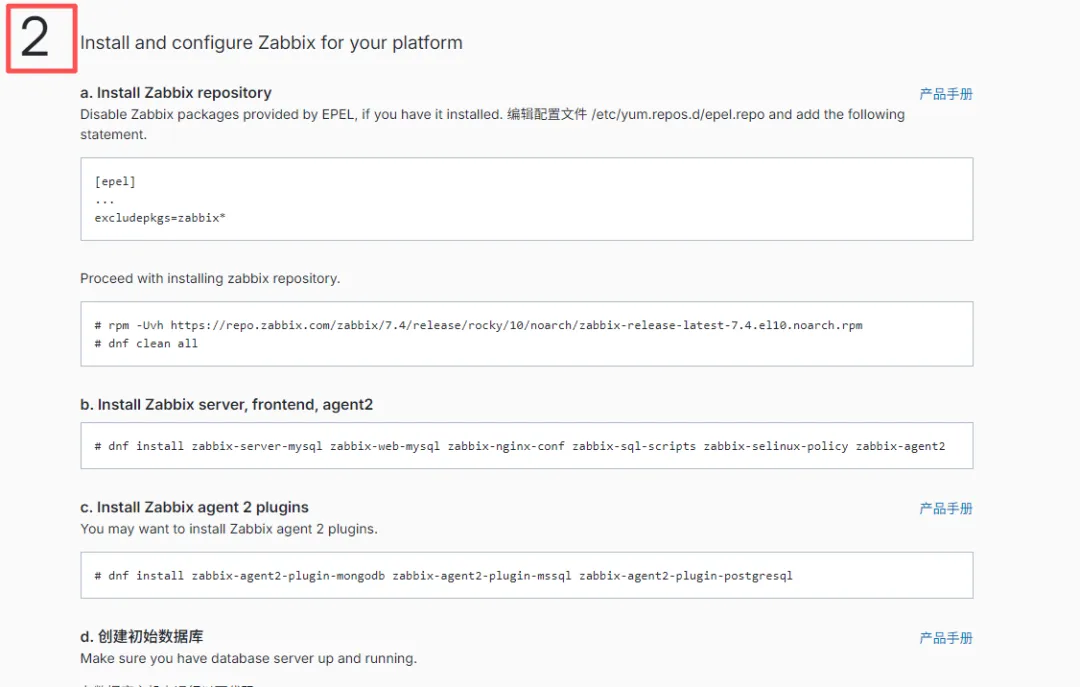Click 'Make sure you have database server up and running.'
Image resolution: width=1080 pixels, height=687 pixels.
[x=249, y=659]
